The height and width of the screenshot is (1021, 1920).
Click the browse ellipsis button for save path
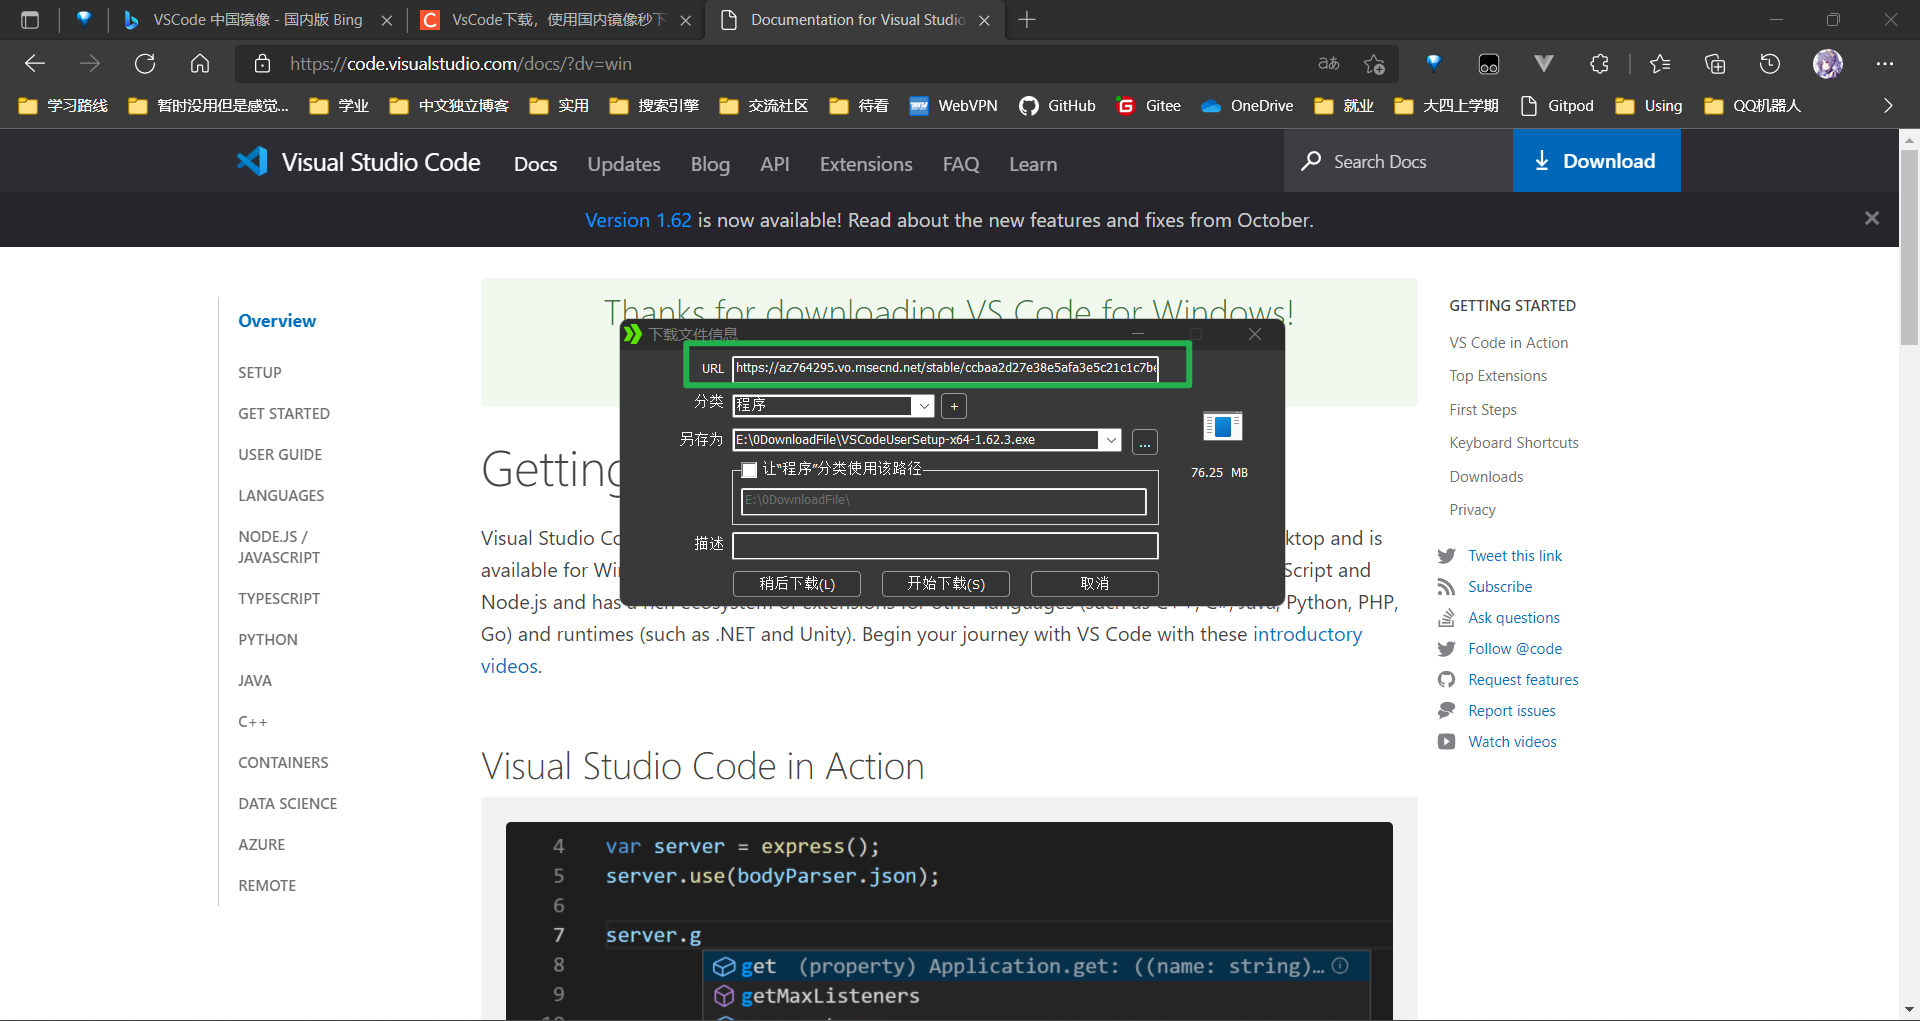[1145, 442]
